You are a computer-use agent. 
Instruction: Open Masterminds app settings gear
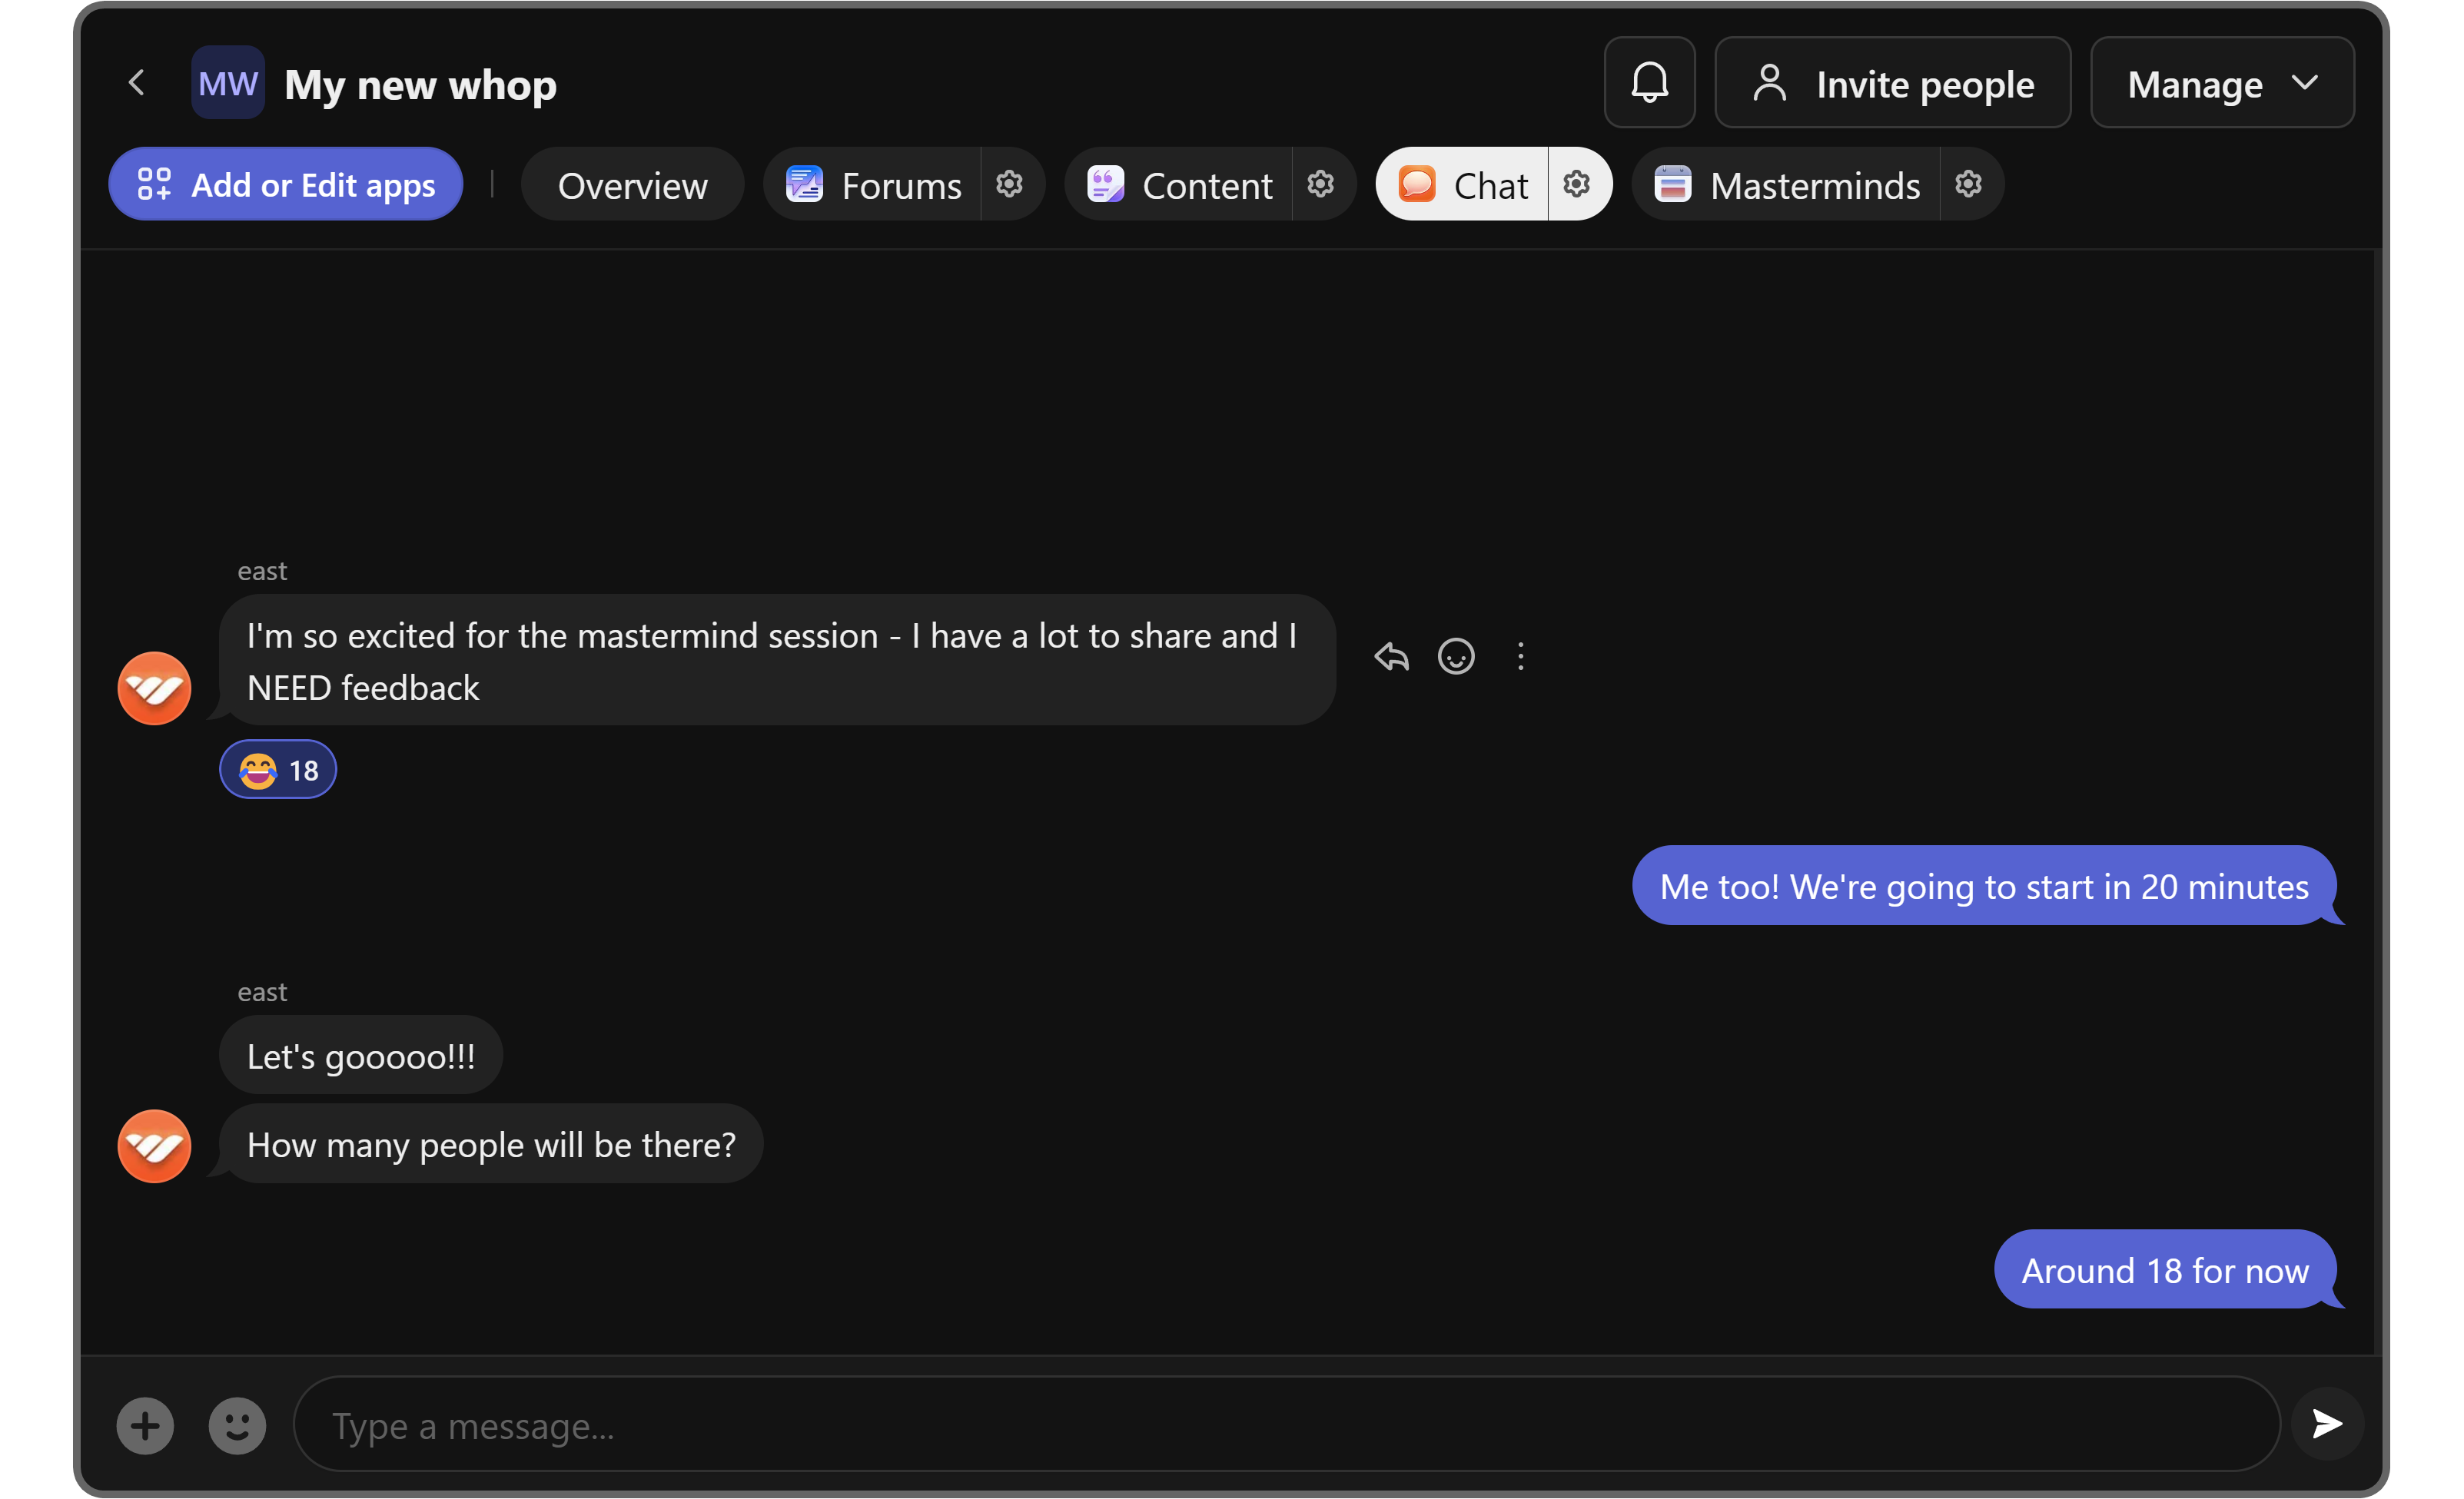(x=1967, y=184)
